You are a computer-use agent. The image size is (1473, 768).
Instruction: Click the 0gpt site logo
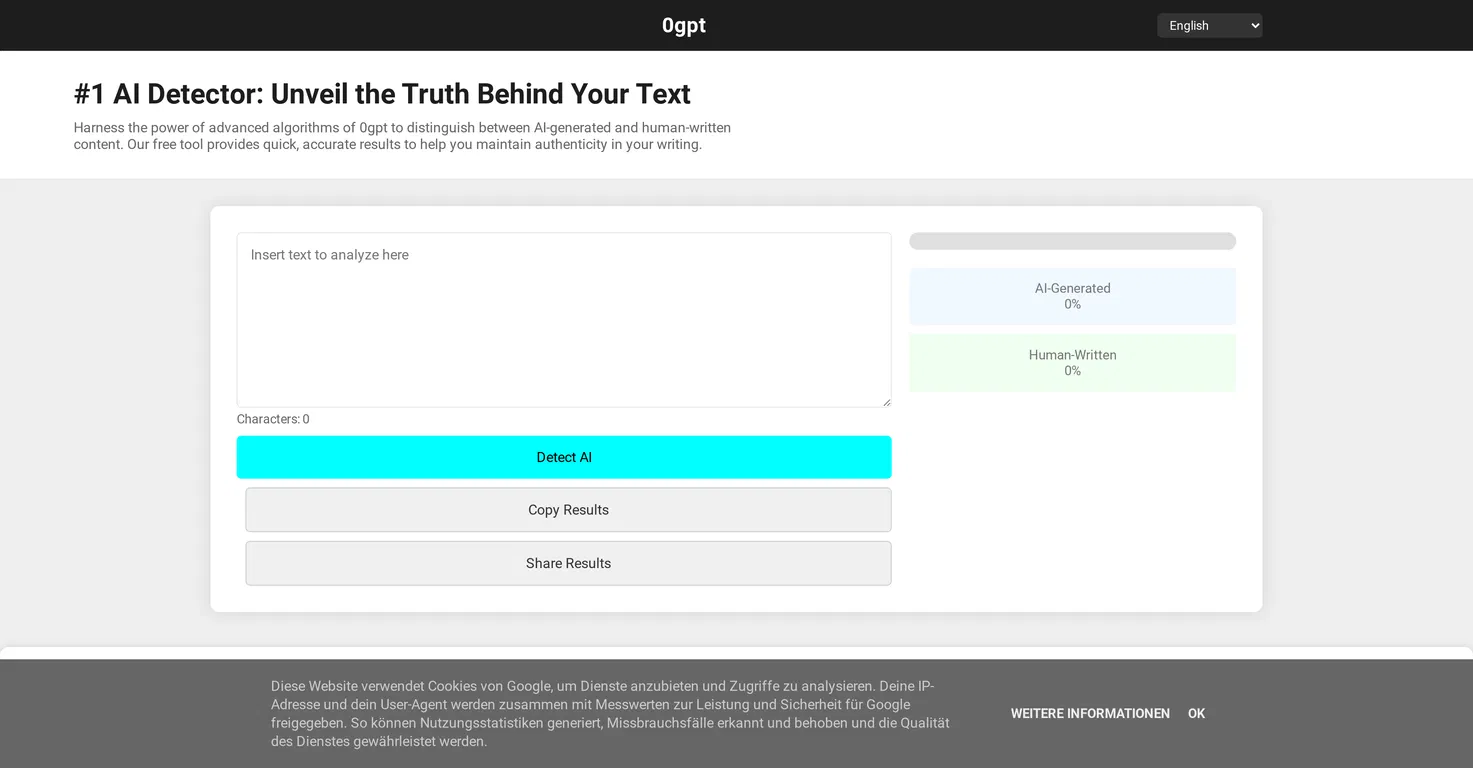tap(684, 25)
